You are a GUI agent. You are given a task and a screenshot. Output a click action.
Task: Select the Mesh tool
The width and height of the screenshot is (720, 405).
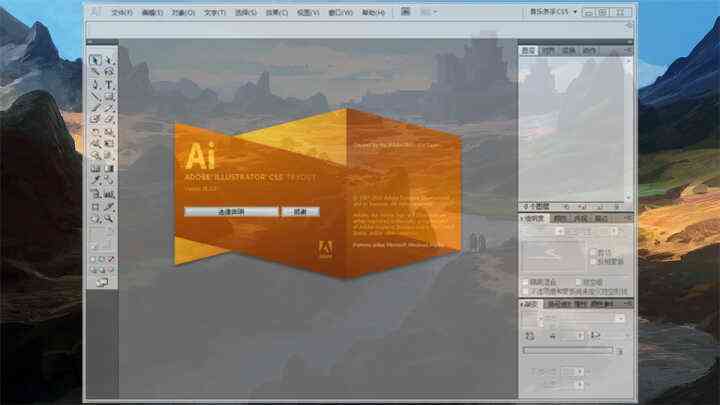(95, 168)
